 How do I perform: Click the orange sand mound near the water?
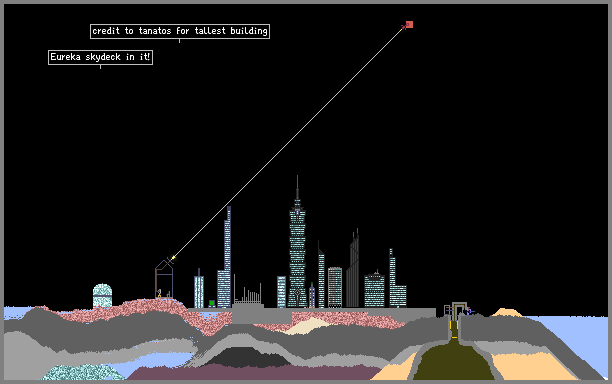(x=507, y=312)
